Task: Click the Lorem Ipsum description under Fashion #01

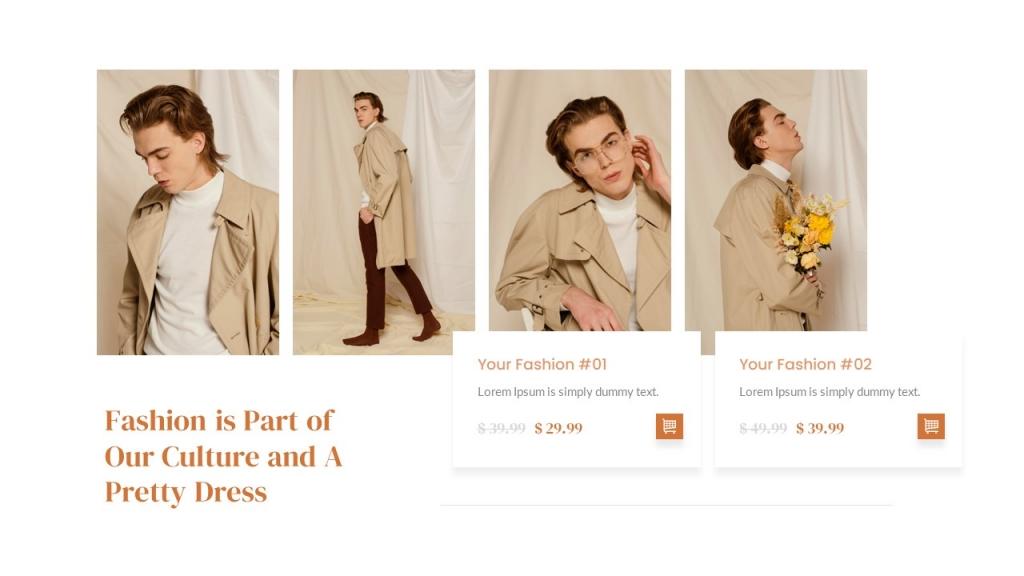Action: coord(568,392)
